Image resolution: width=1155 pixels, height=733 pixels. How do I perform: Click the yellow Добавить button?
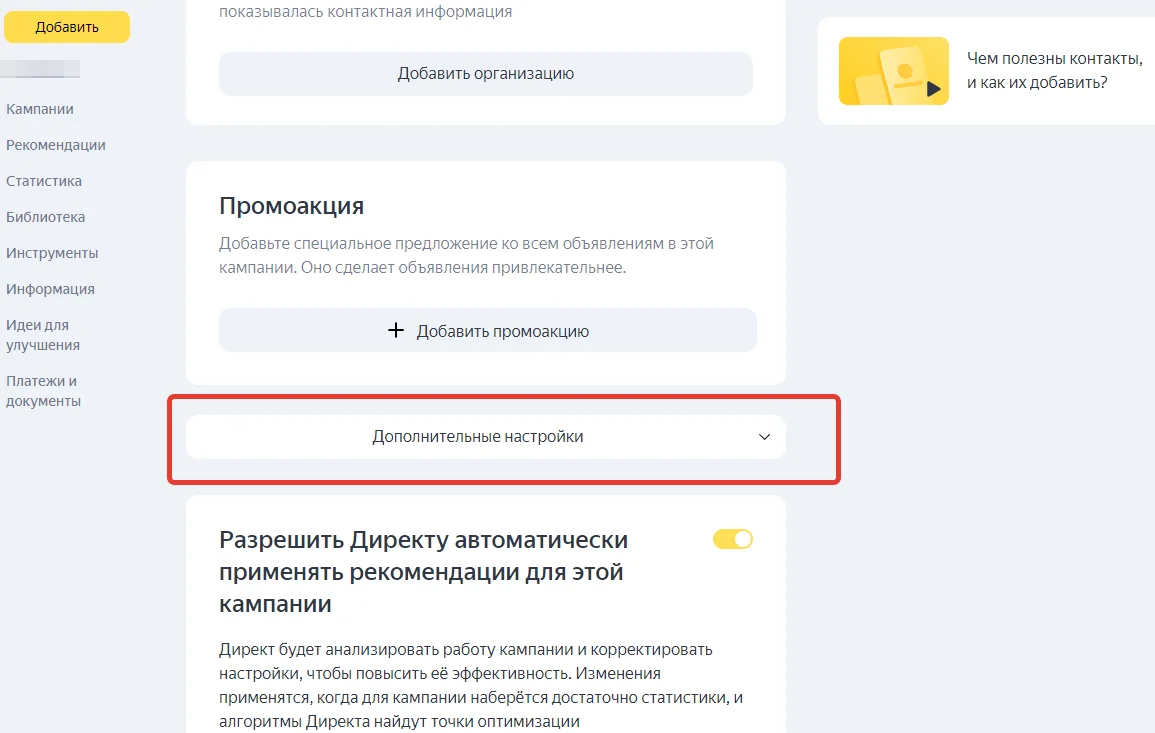pos(67,27)
